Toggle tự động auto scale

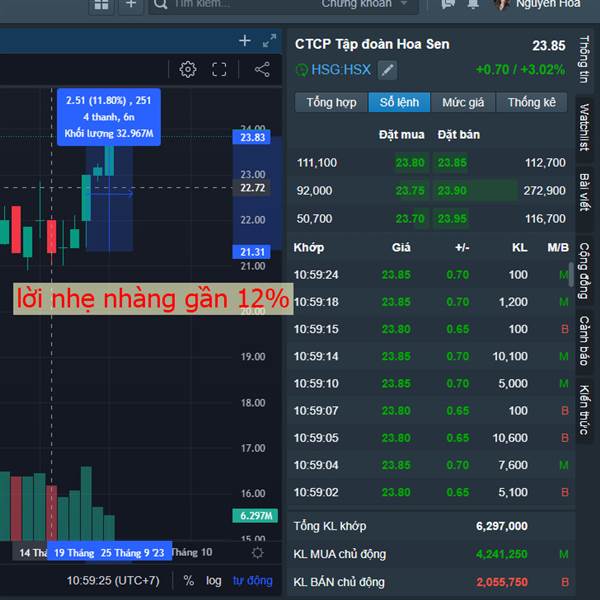(253, 581)
